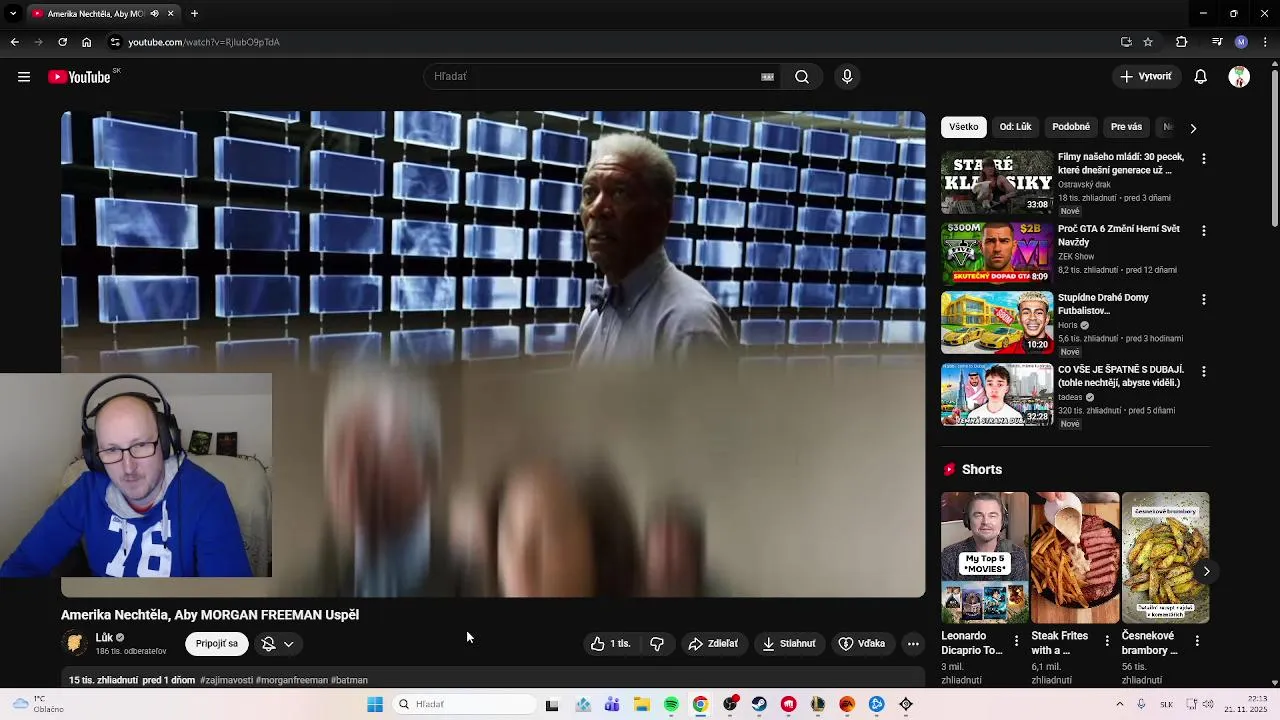The height and width of the screenshot is (720, 1280).
Task: Click the #morganfreeman hashtag
Action: click(x=292, y=680)
